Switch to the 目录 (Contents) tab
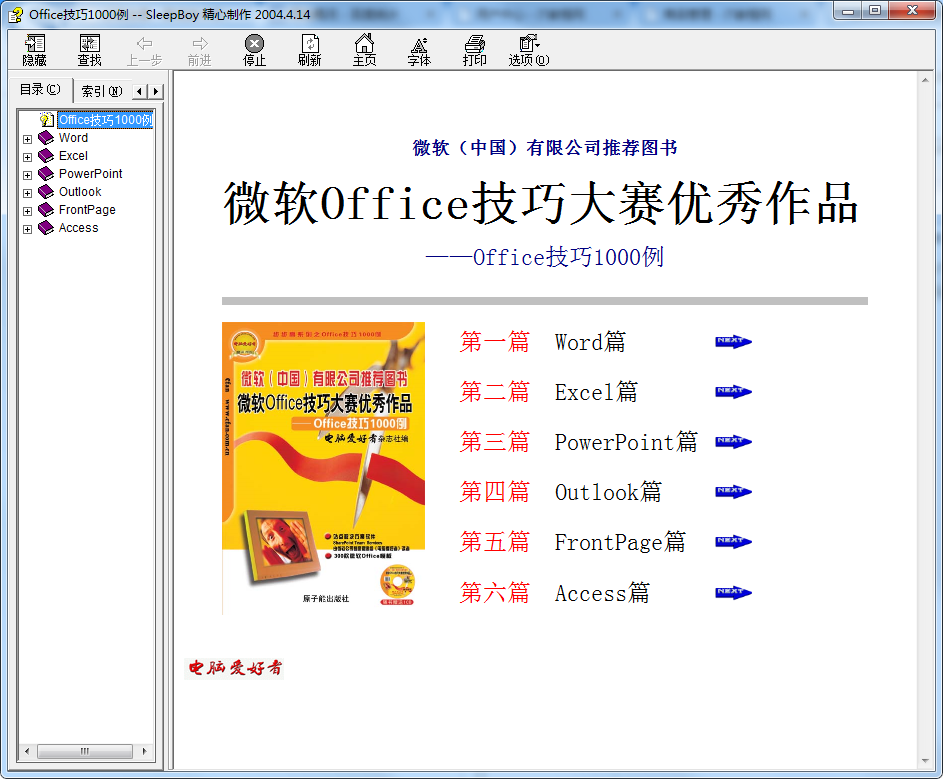943x779 pixels. (x=39, y=89)
